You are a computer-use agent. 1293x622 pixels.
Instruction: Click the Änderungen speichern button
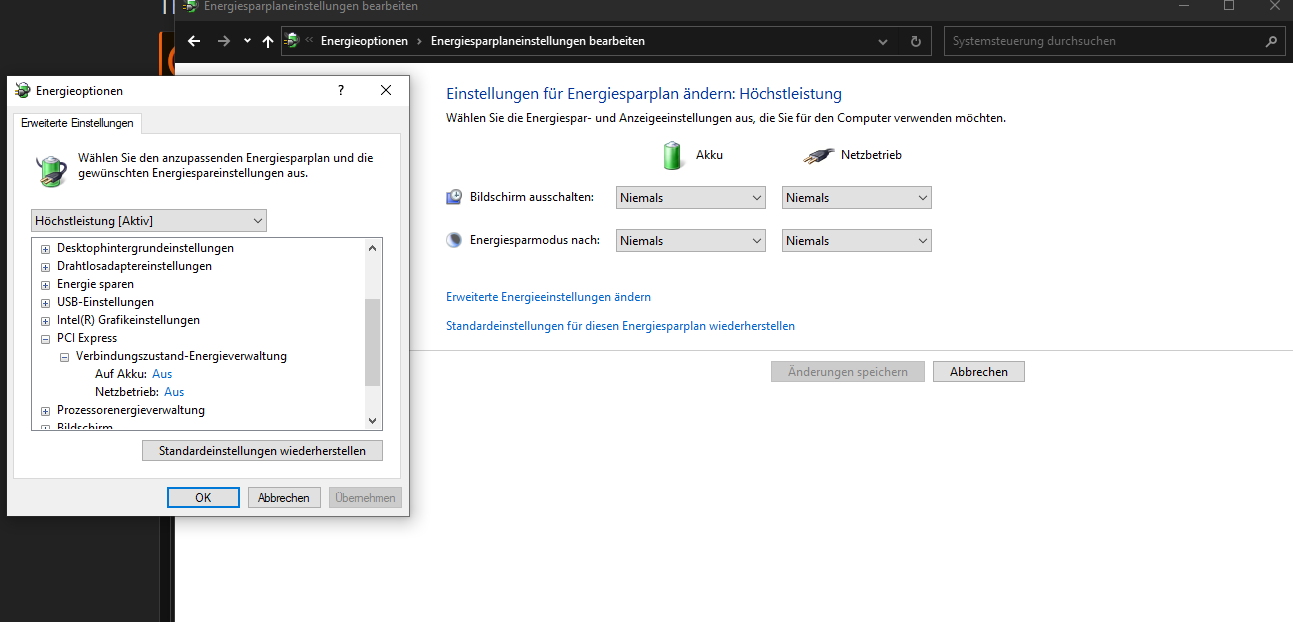[848, 372]
